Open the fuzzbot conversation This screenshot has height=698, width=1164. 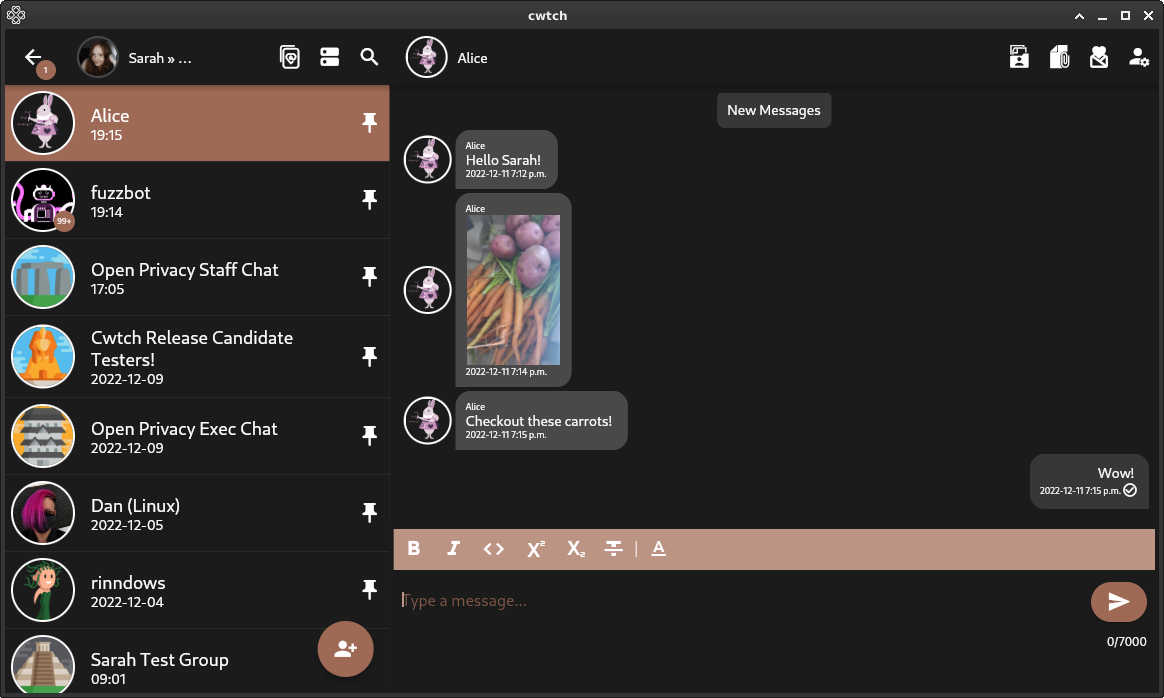197,200
